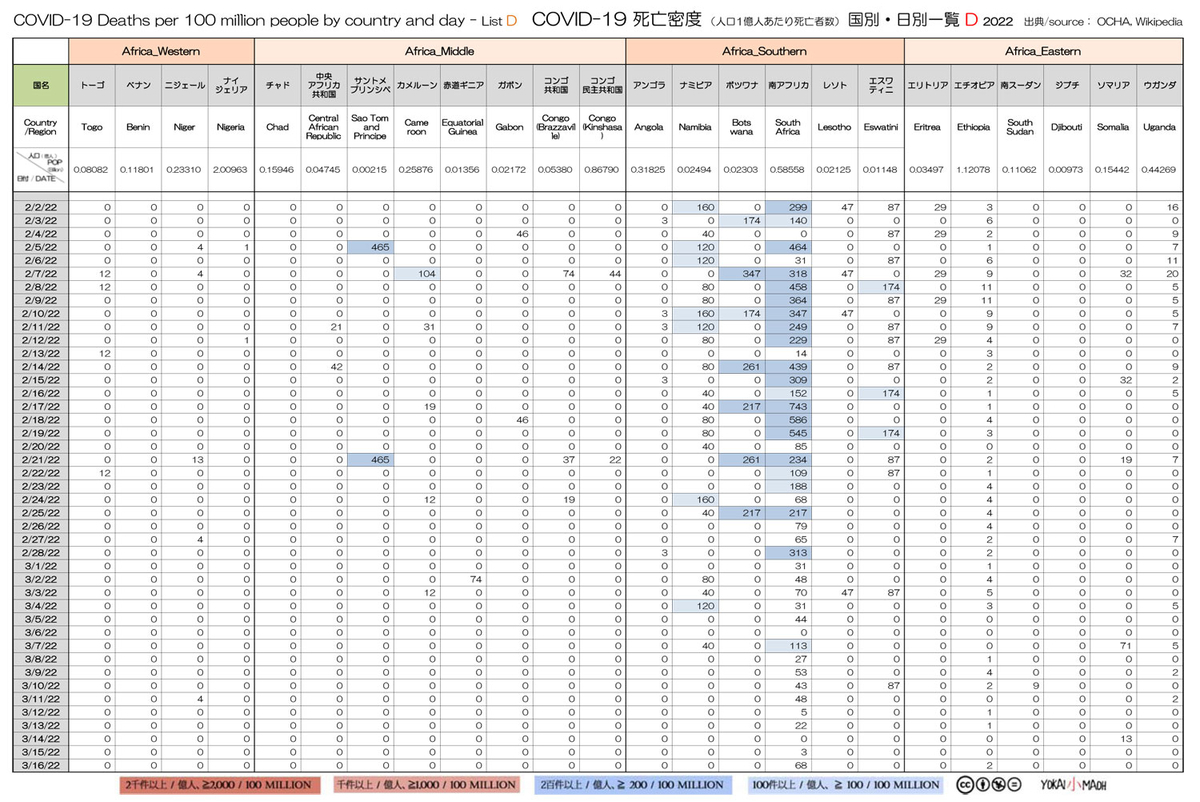This screenshot has height=802, width=1200.
Task: Click Niger value 13 on 2/21/22
Action: point(185,459)
